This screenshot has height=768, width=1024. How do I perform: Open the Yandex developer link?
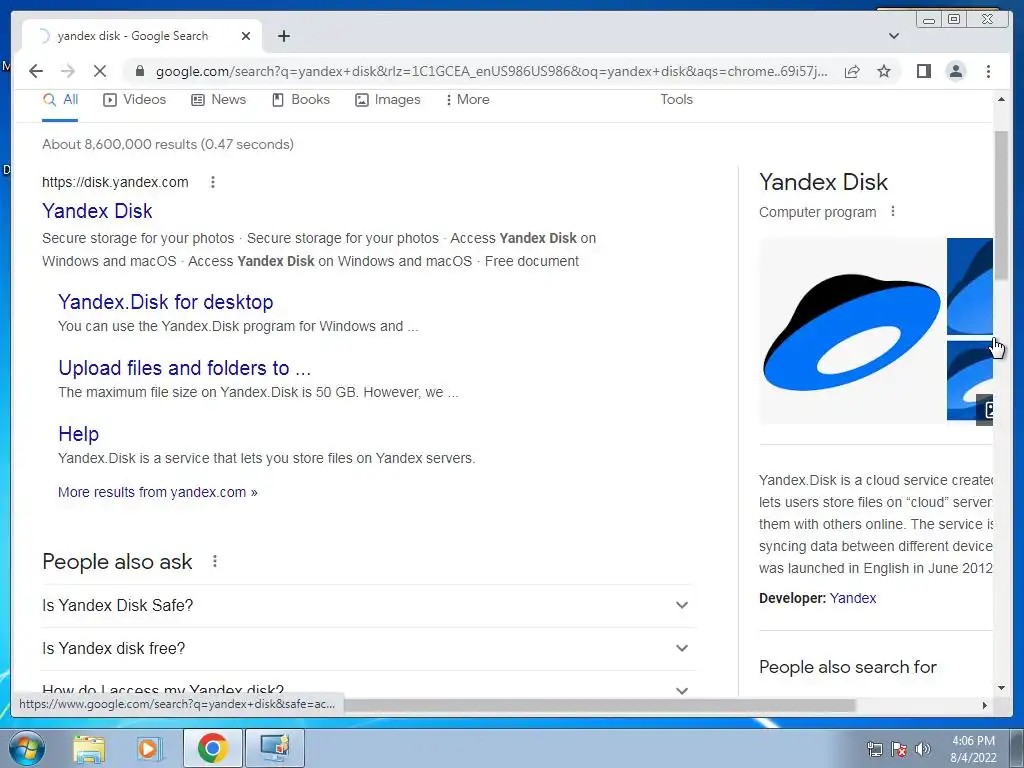(853, 598)
